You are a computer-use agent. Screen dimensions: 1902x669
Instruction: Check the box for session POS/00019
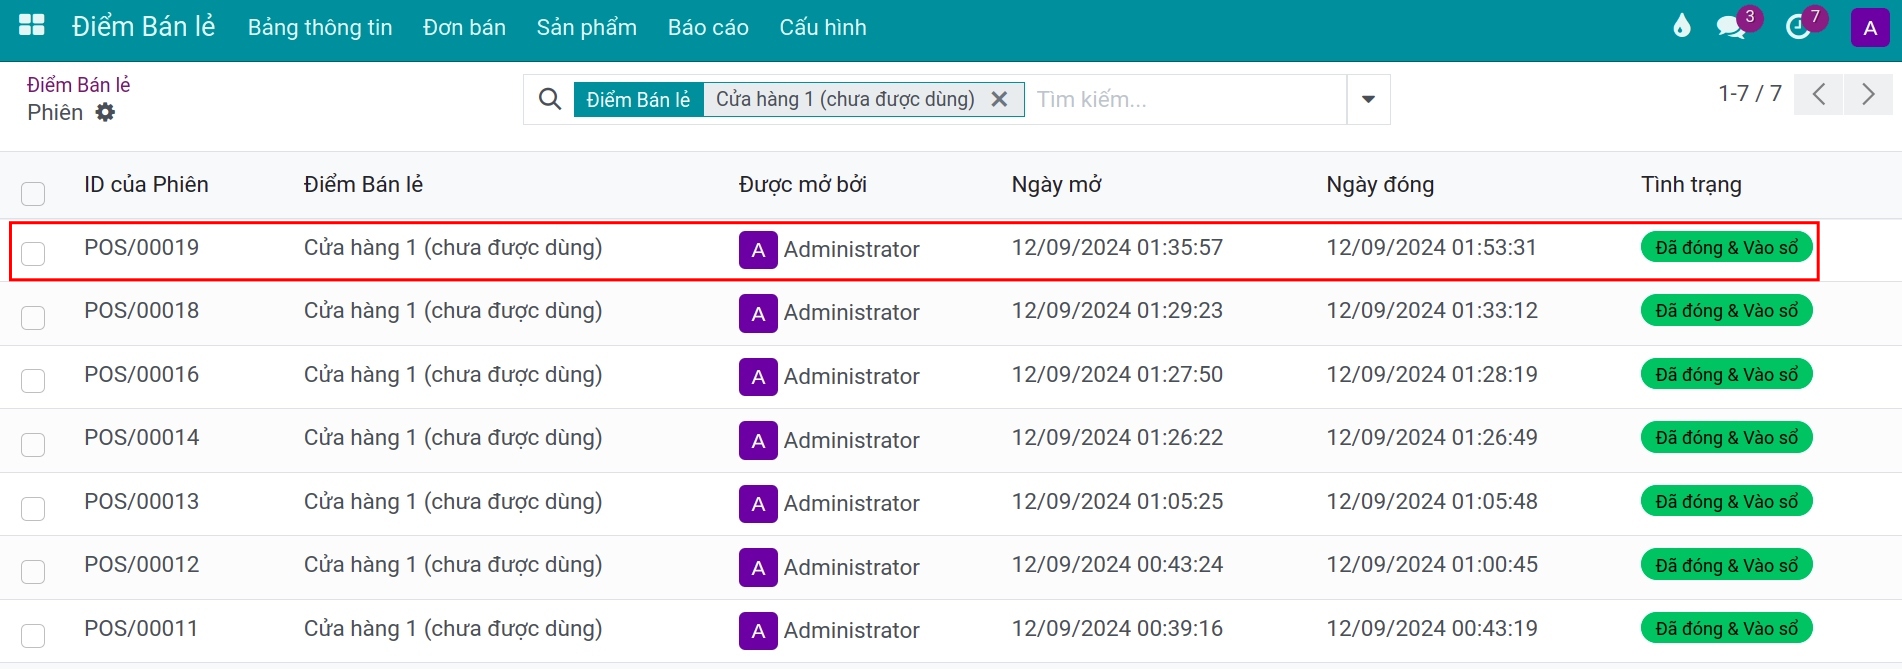[33, 254]
